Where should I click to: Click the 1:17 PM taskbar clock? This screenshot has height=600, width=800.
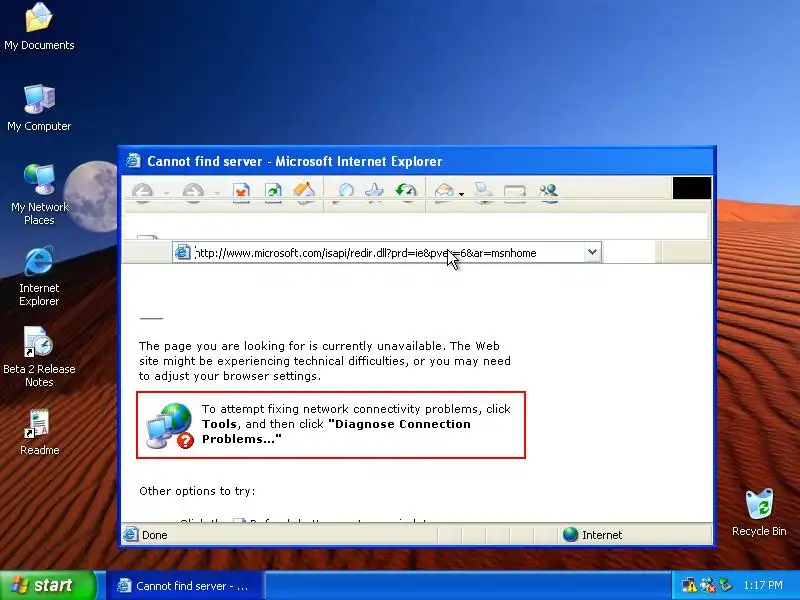tap(763, 585)
